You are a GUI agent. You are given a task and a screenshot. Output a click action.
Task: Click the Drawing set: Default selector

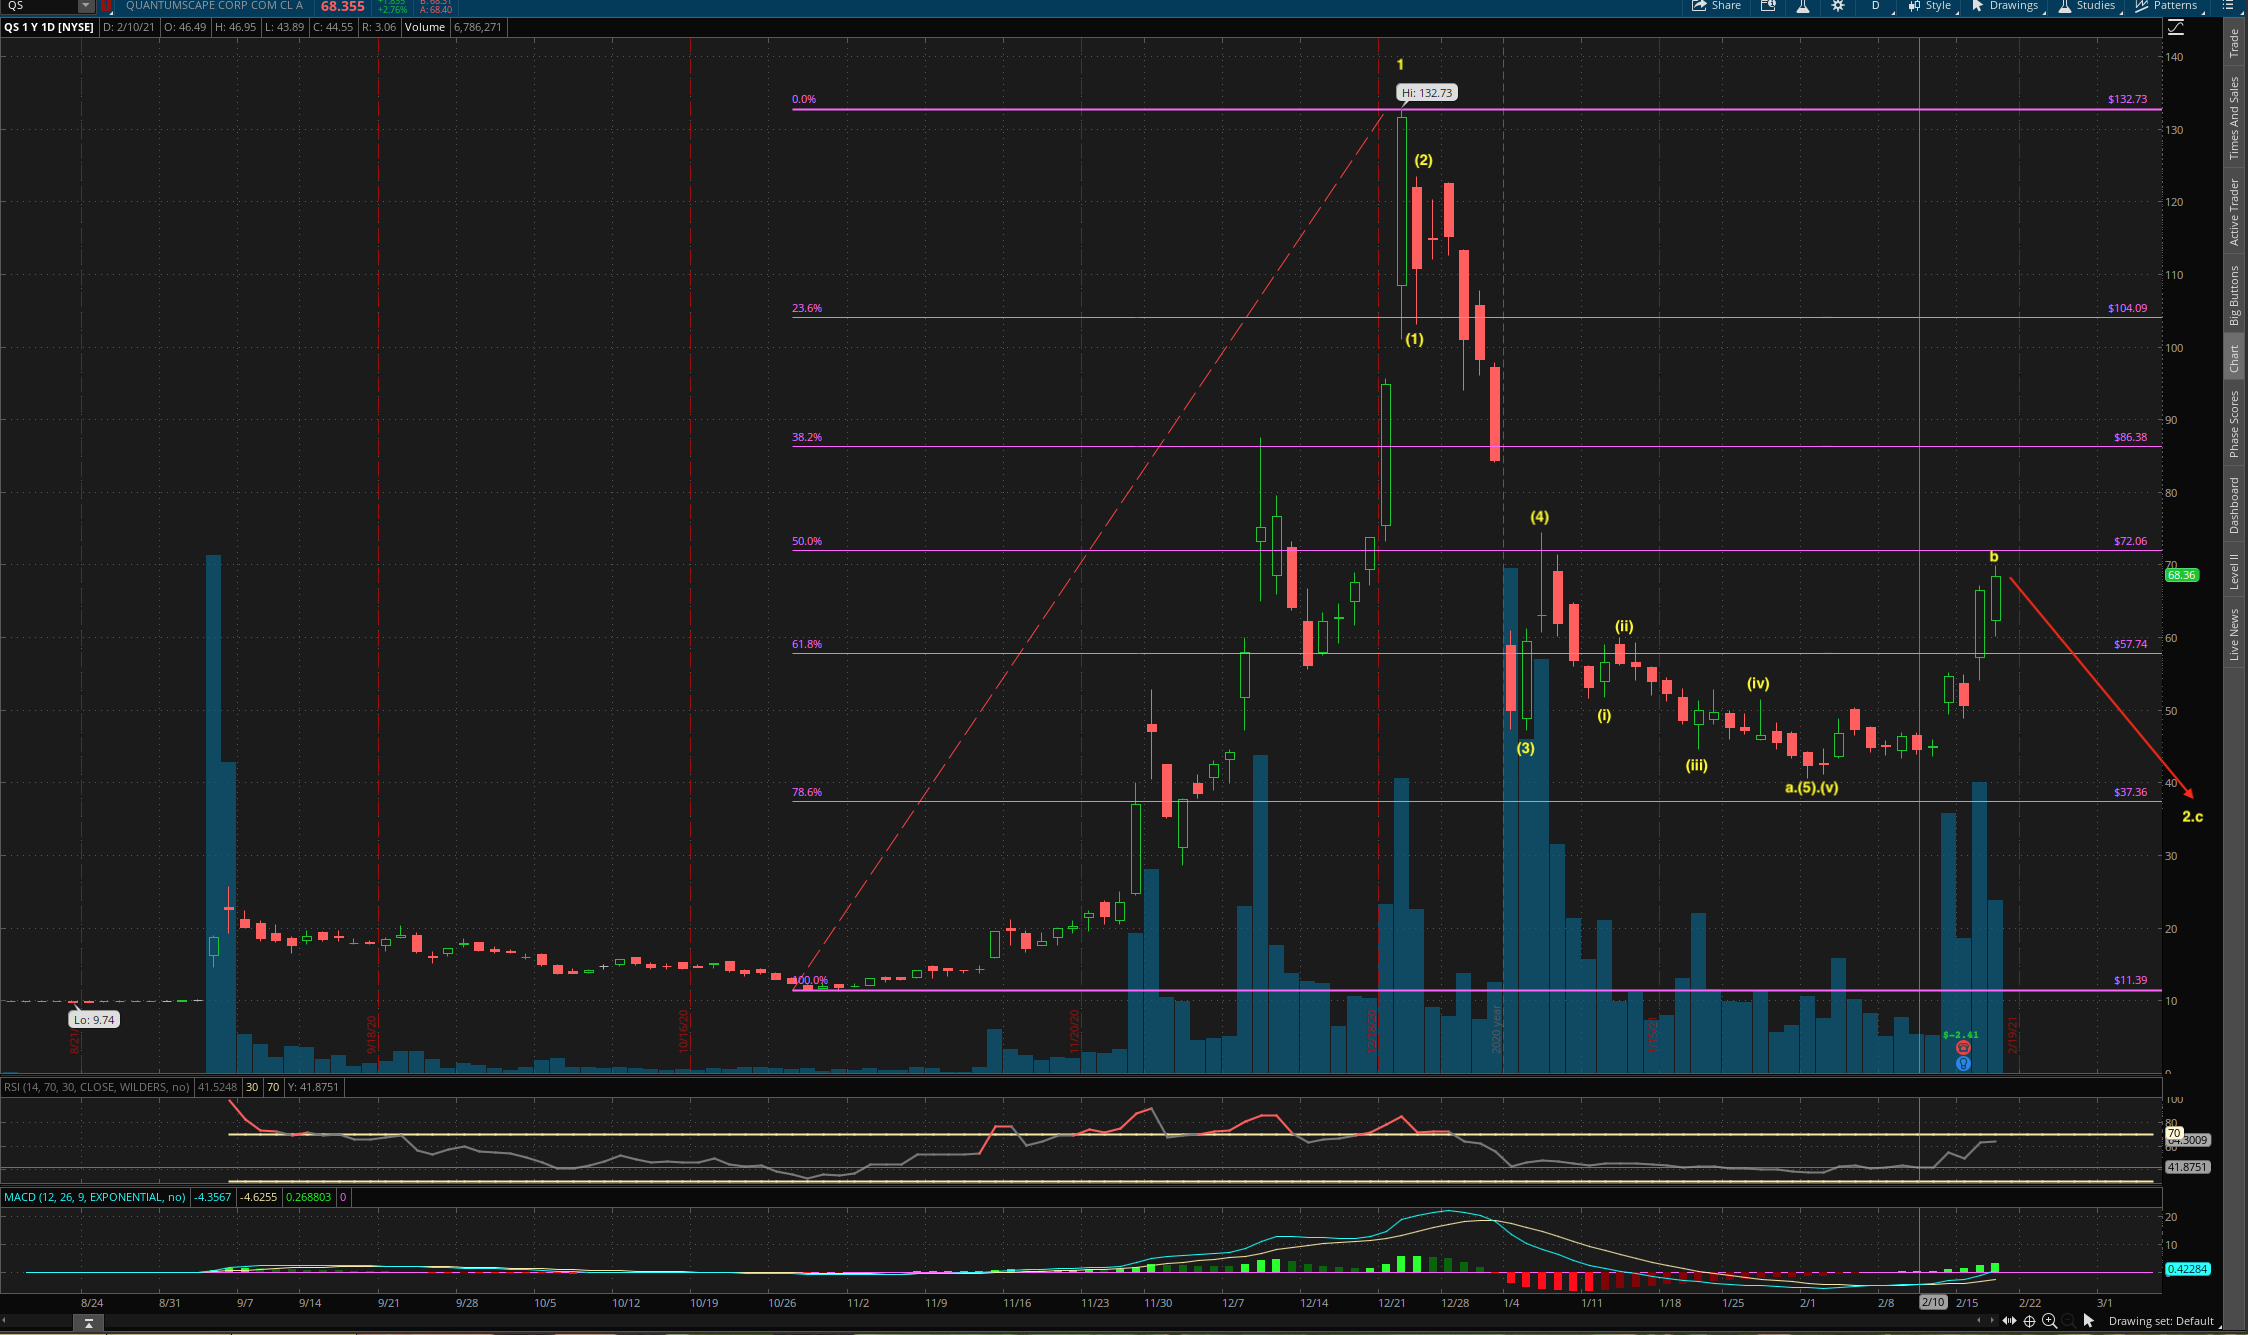pos(2160,1321)
